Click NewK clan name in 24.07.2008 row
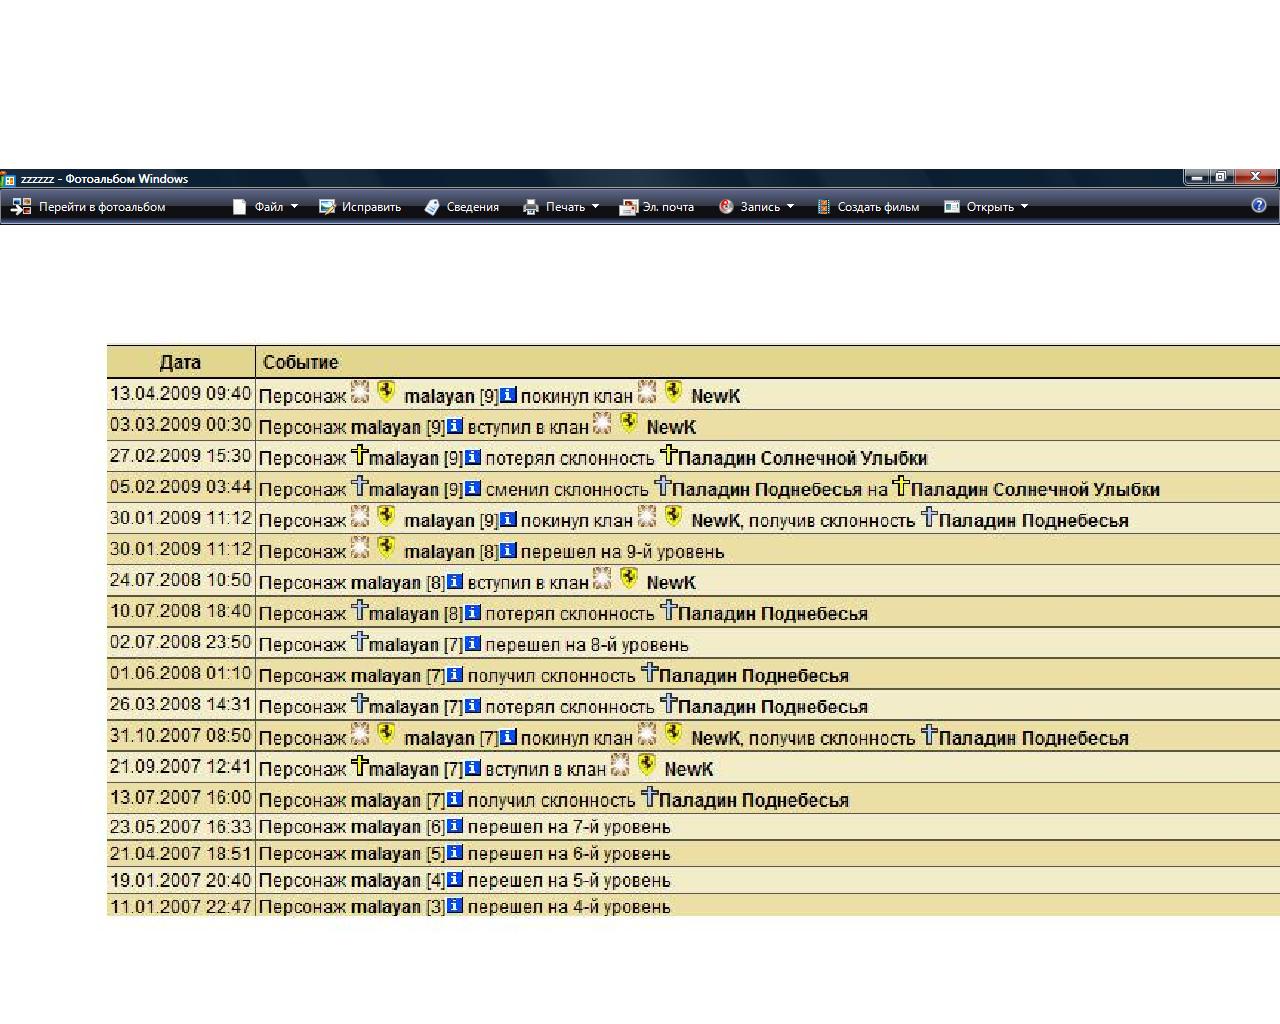 click(x=670, y=582)
